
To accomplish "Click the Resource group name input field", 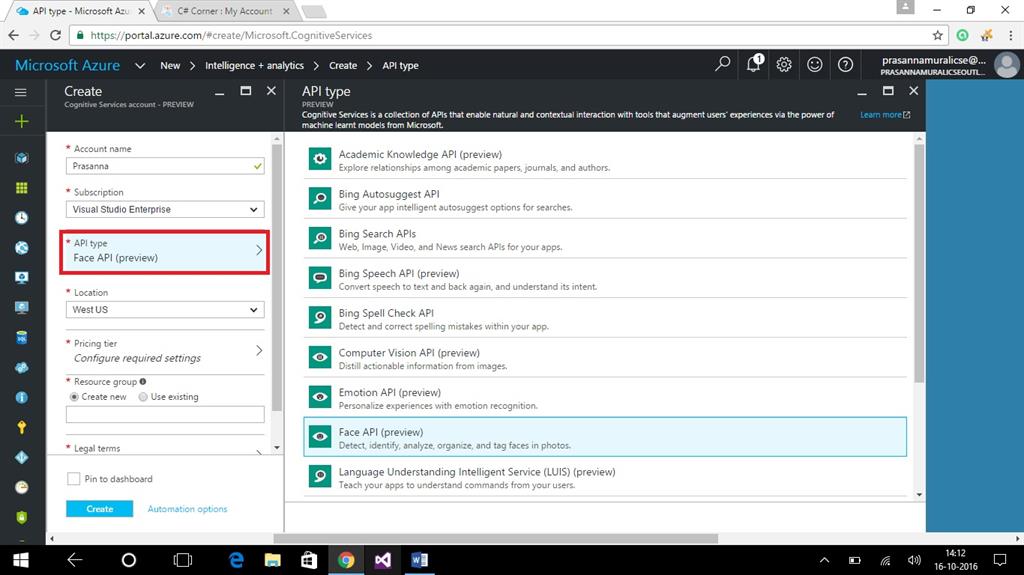I will 165,414.
